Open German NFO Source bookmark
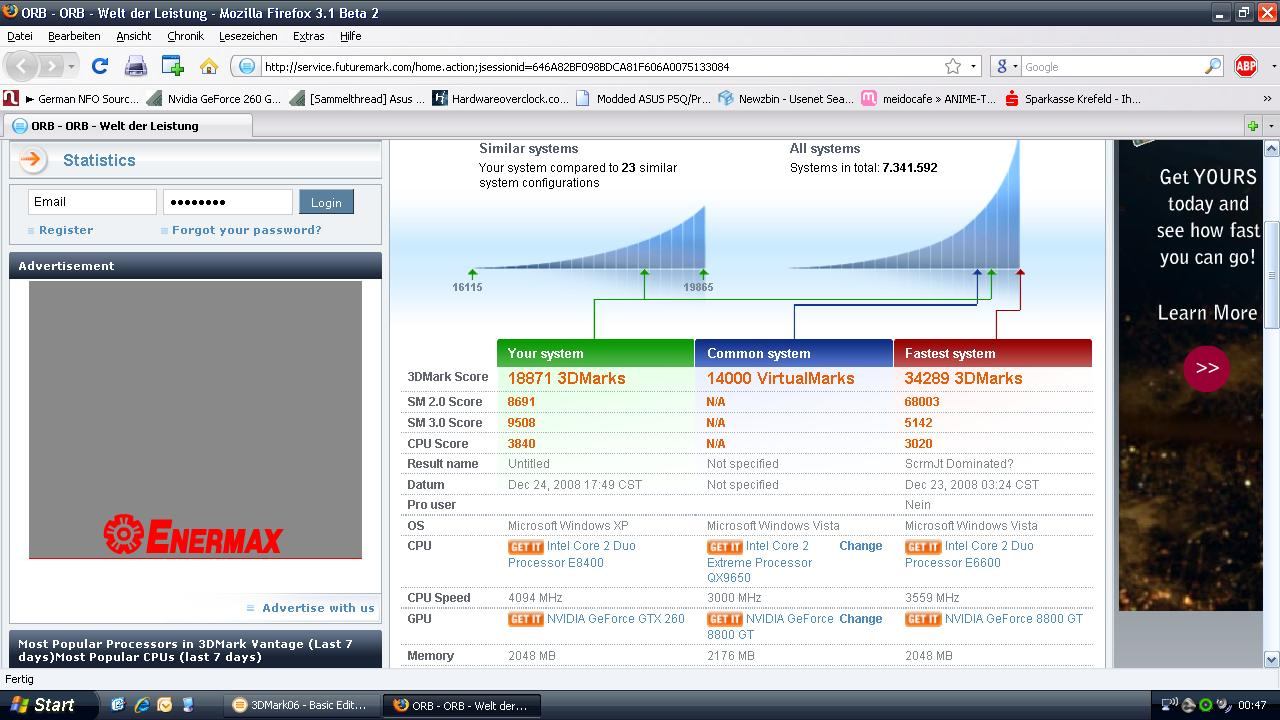The image size is (1280, 720). pos(71,99)
